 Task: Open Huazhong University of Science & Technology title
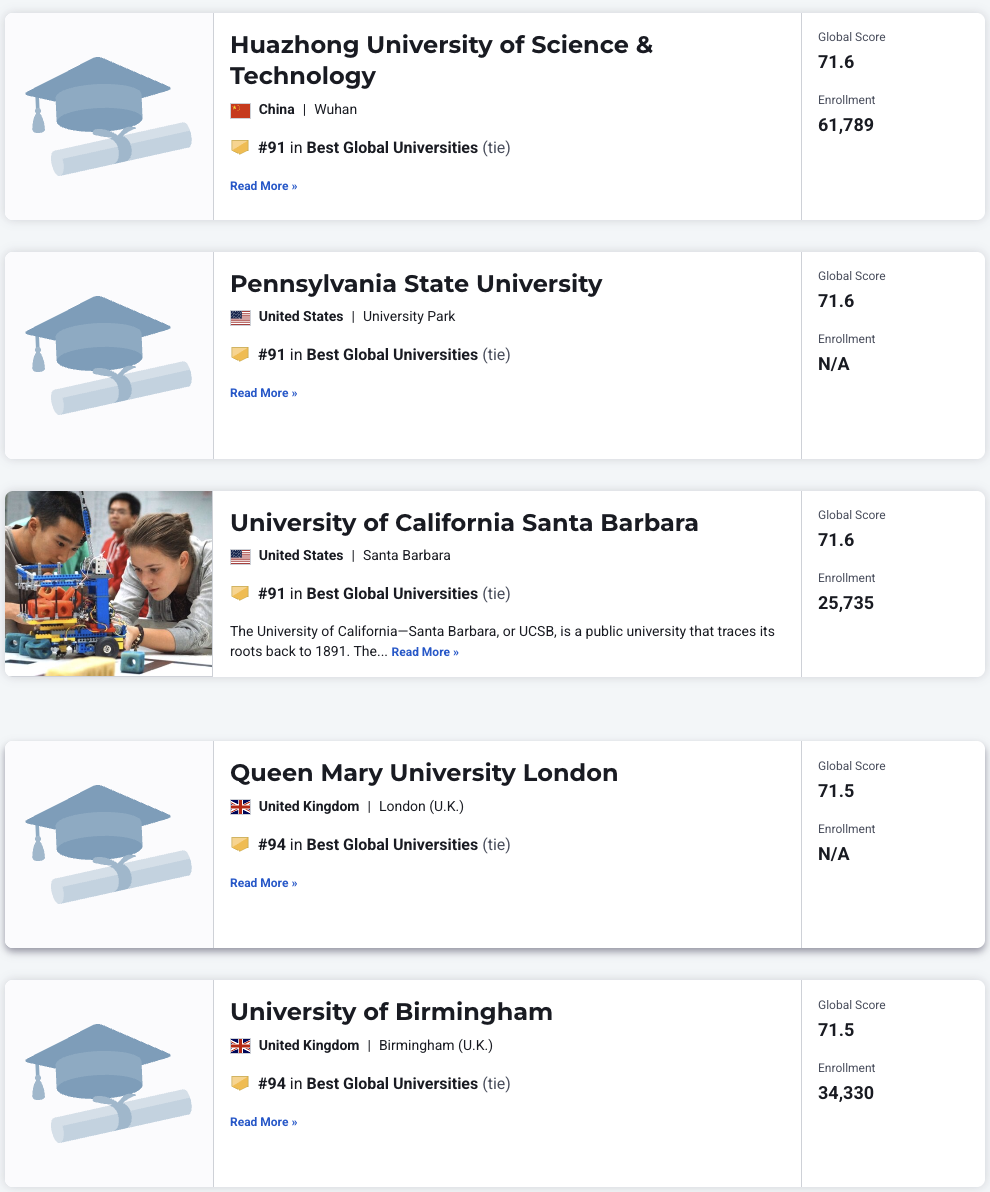pyautogui.click(x=441, y=60)
